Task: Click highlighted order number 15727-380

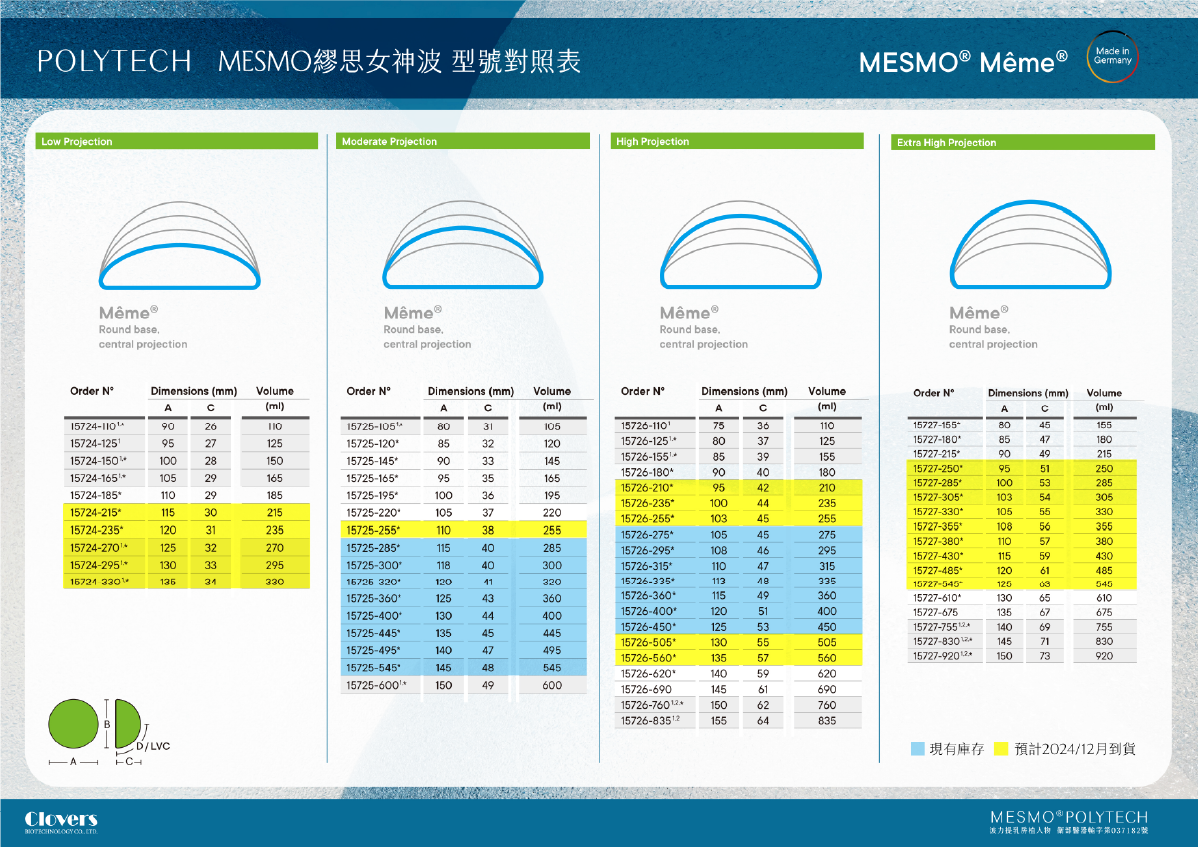Action: [x=937, y=541]
